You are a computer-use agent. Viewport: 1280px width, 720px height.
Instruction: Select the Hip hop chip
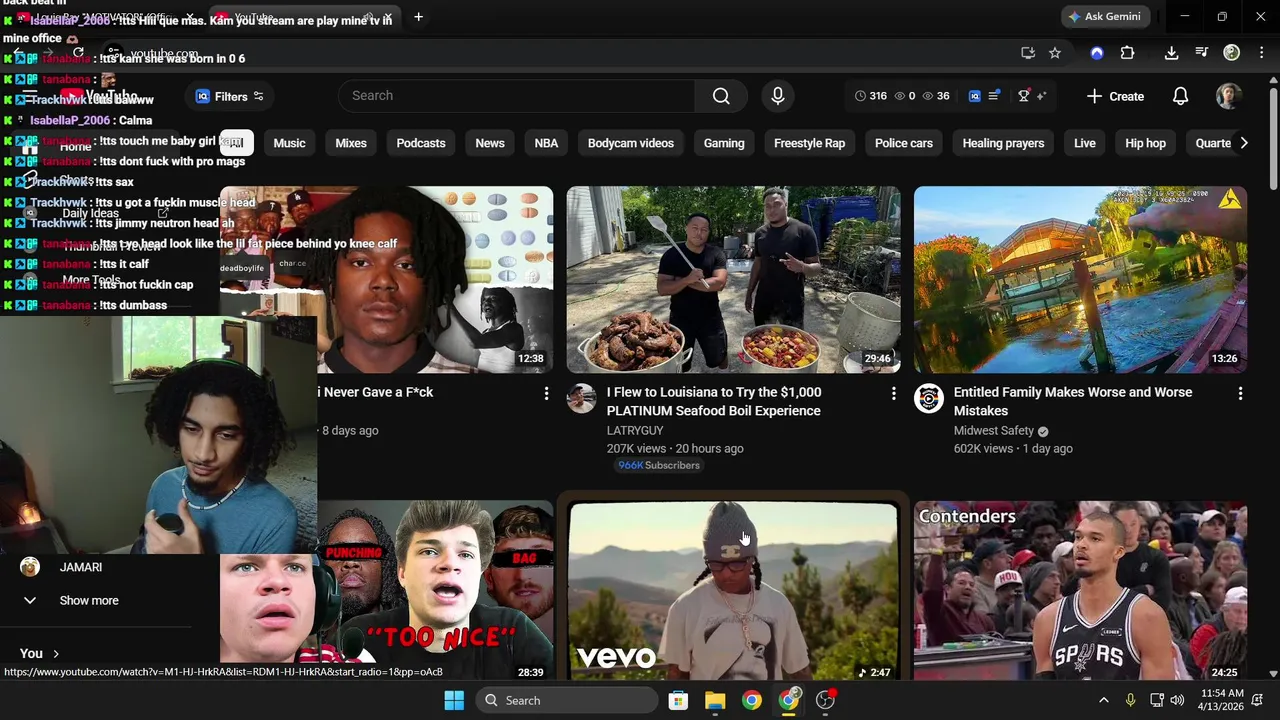point(1146,143)
